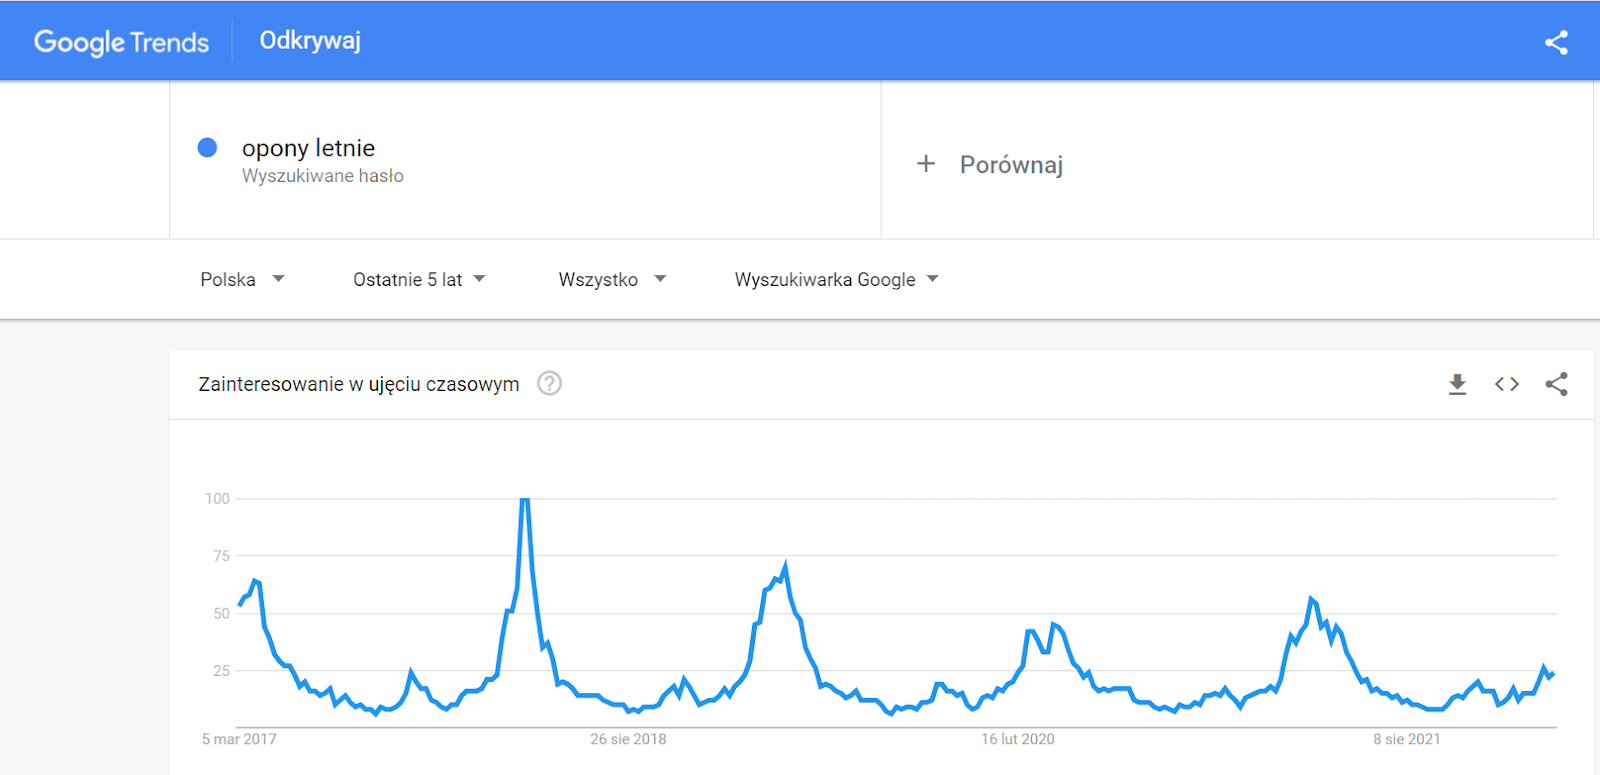This screenshot has width=1600, height=775.
Task: Download the interest over time chart data
Action: tap(1457, 384)
